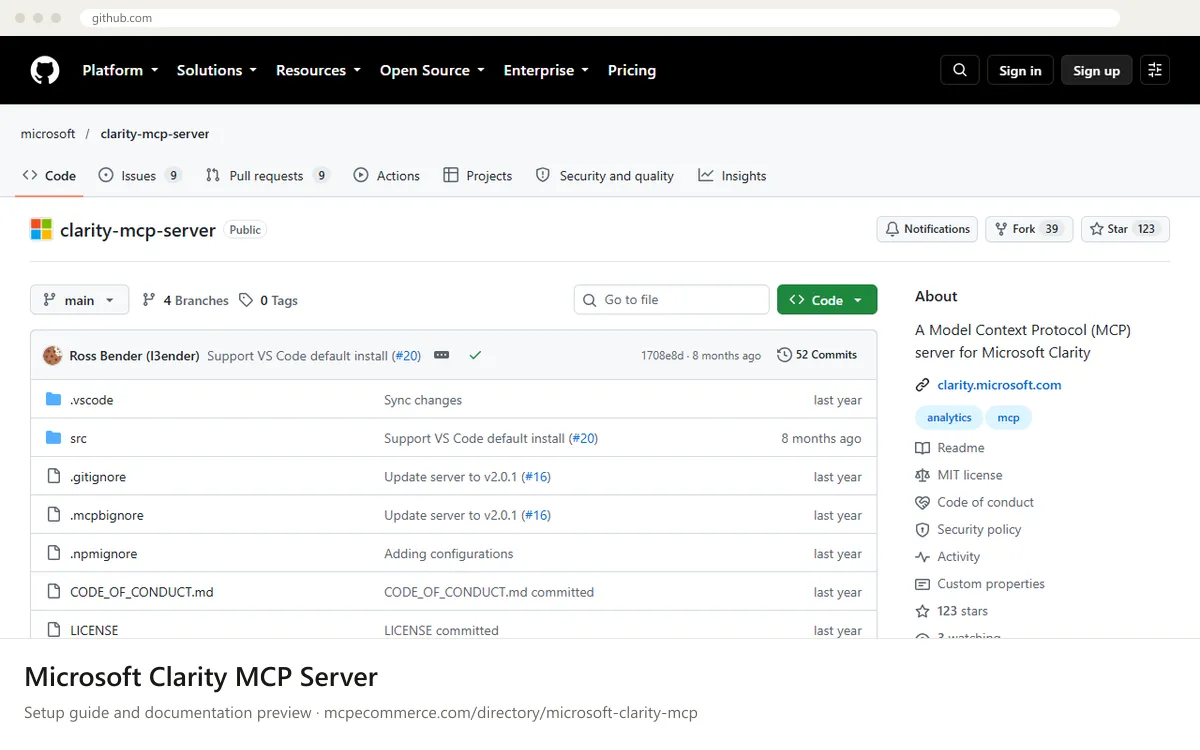Open the 0 Tags link

click(268, 300)
